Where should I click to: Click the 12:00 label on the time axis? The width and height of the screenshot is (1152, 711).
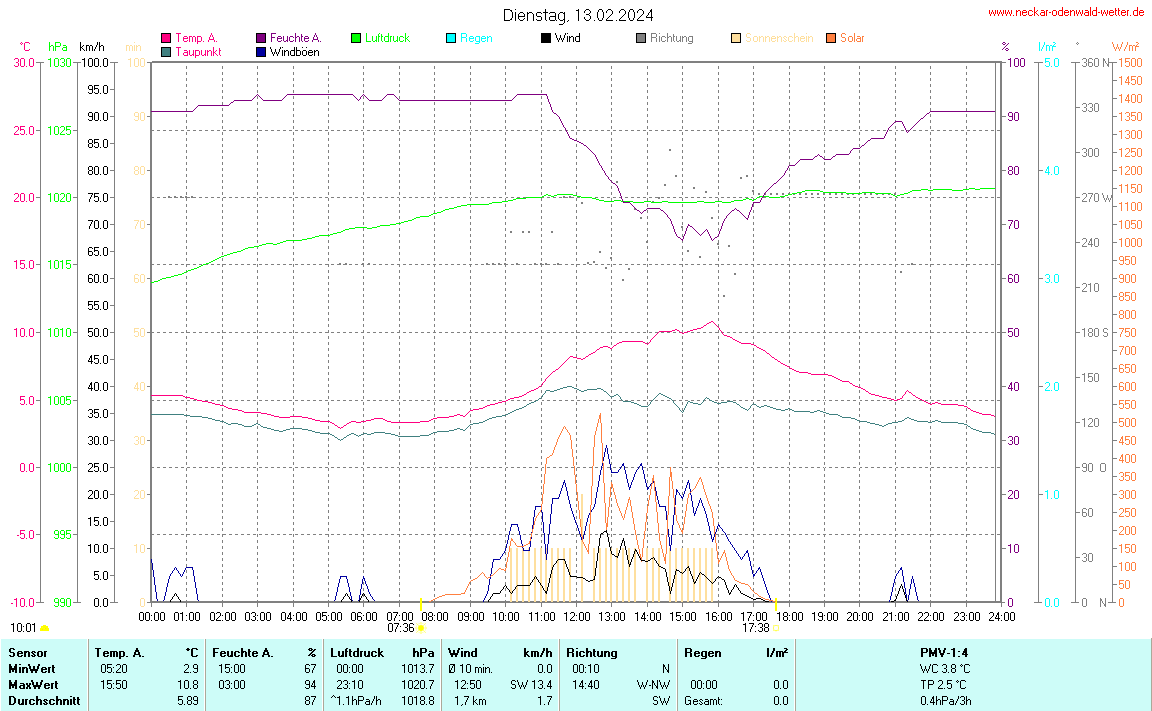pyautogui.click(x=577, y=616)
